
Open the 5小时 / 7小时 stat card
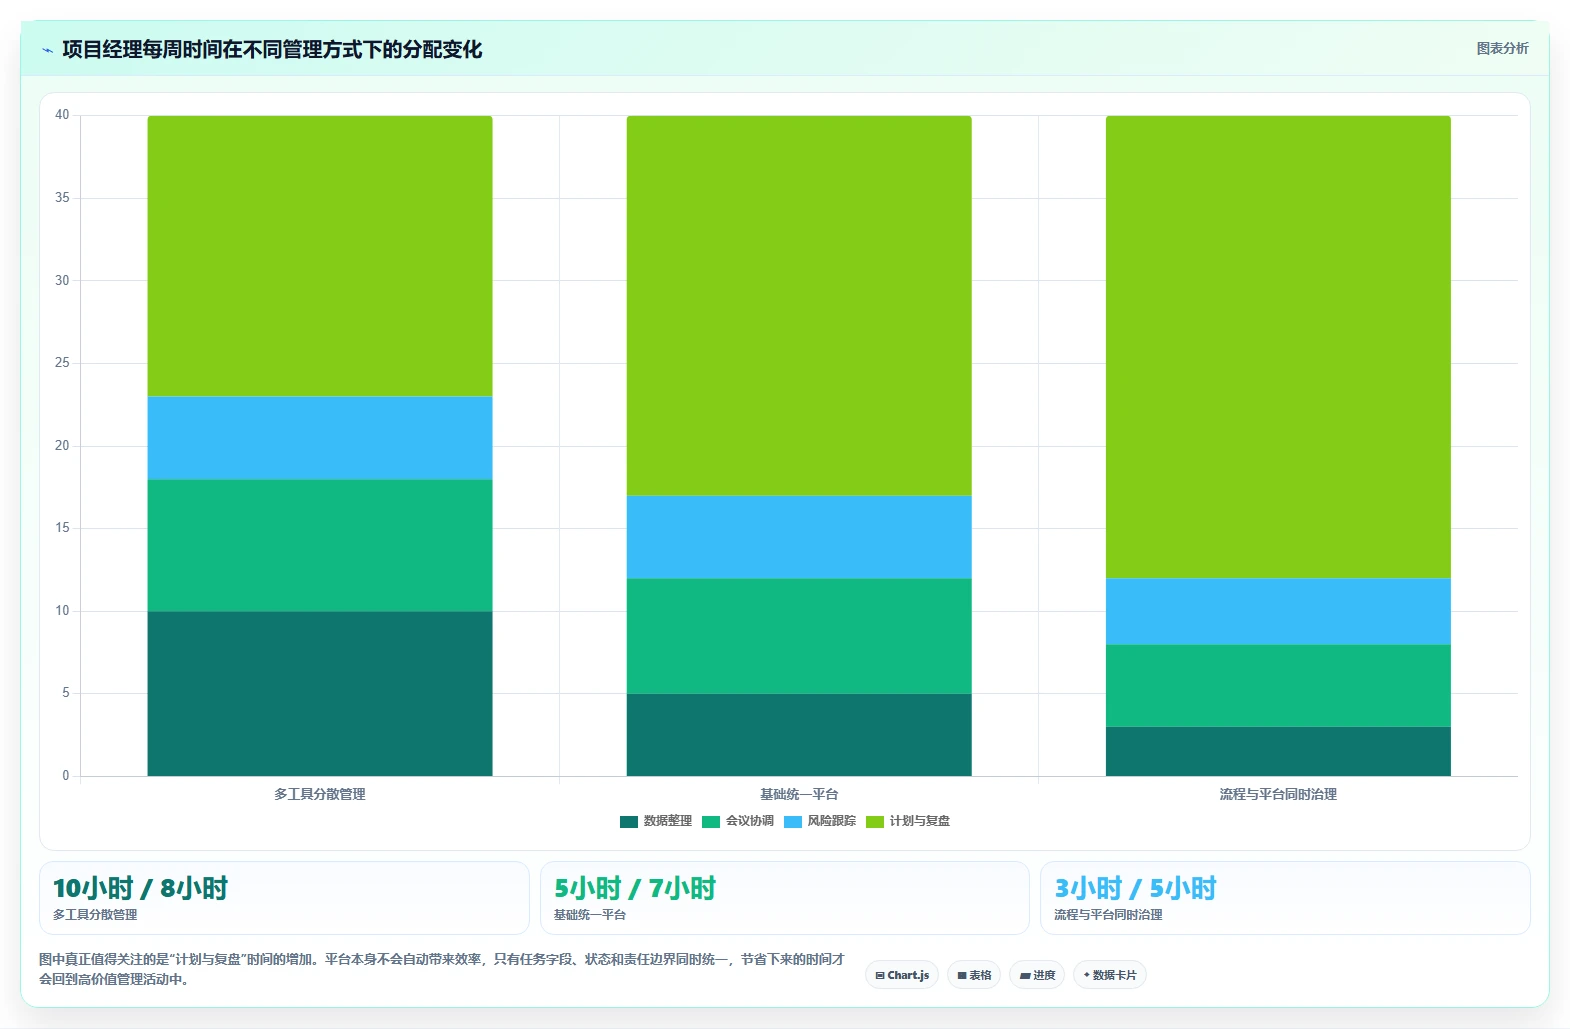785,898
